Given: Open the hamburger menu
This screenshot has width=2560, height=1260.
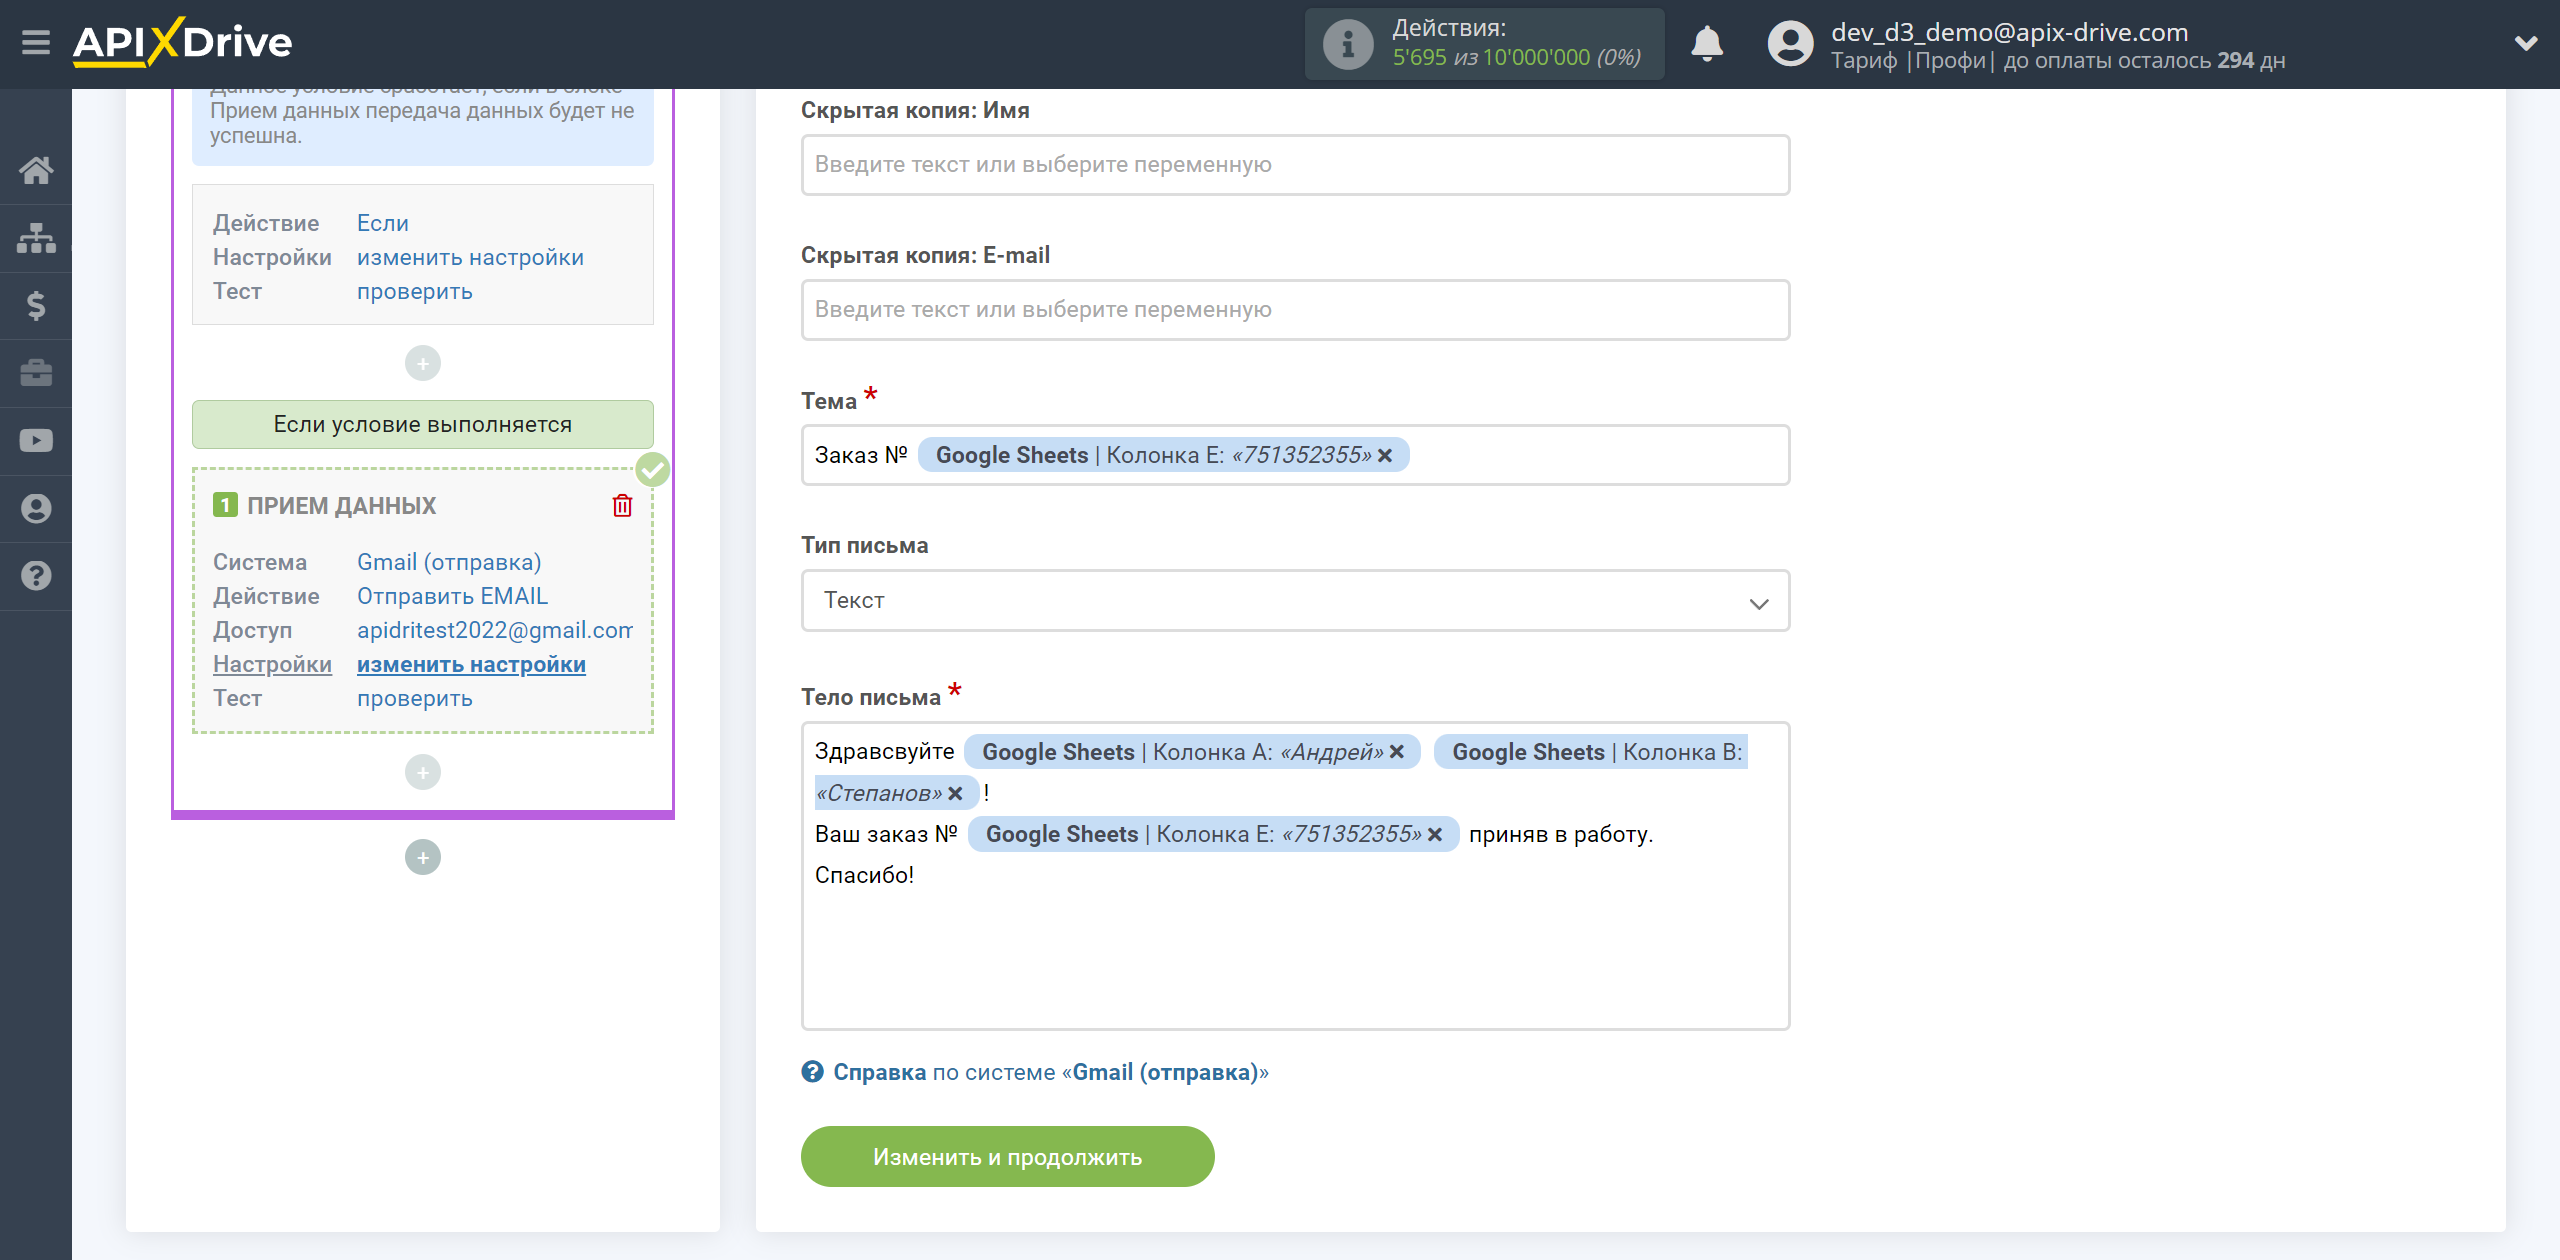Looking at the screenshot, I should point(36,43).
